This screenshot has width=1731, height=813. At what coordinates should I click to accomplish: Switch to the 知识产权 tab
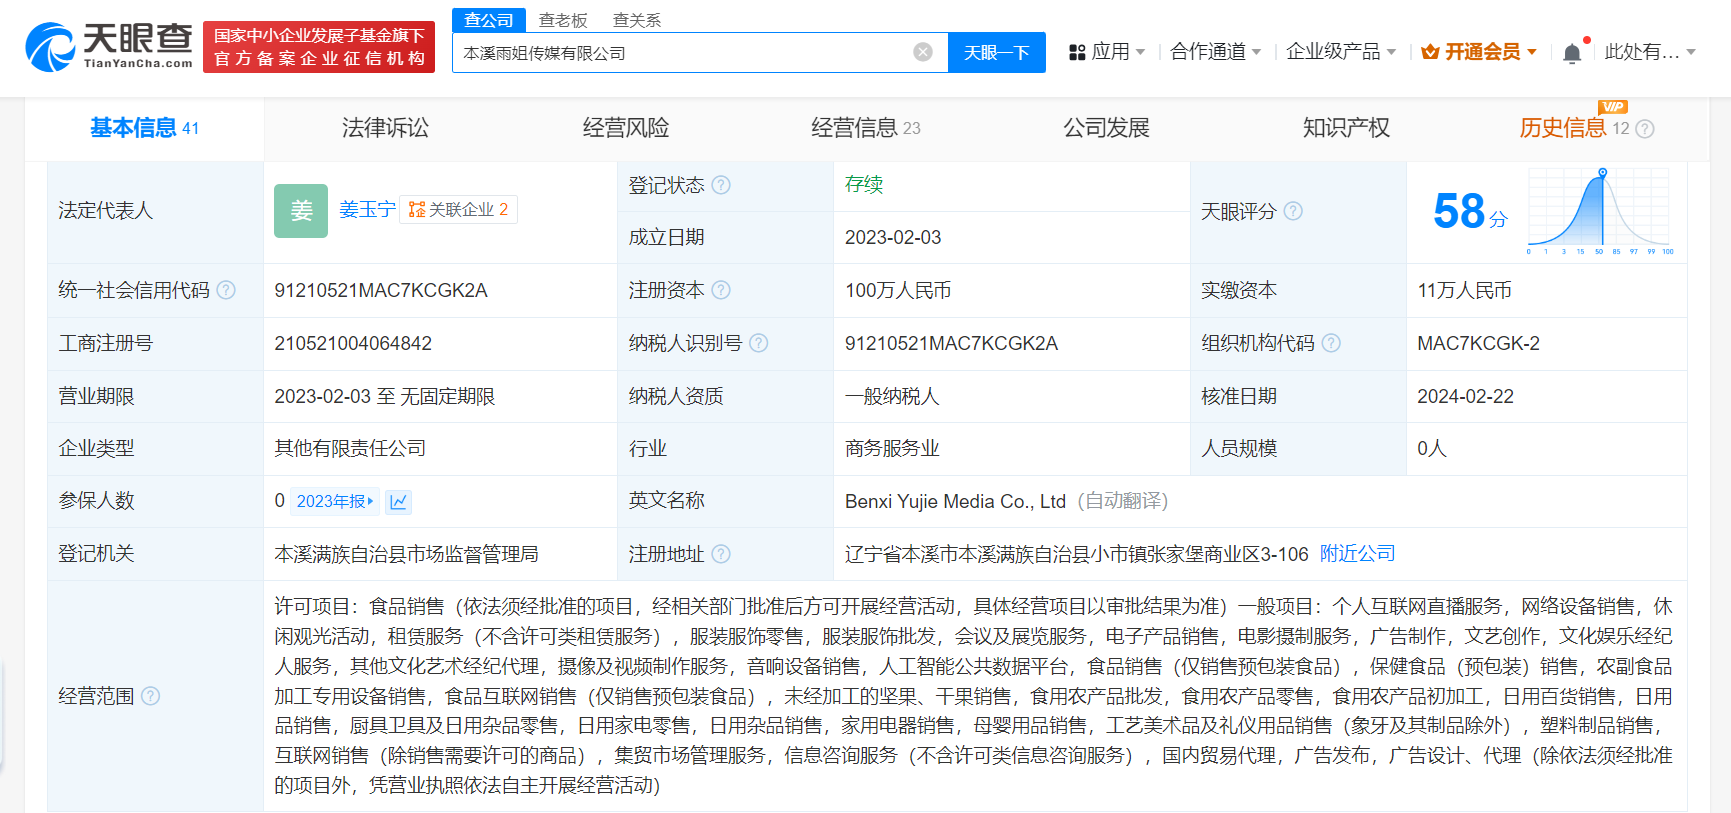[x=1346, y=128]
